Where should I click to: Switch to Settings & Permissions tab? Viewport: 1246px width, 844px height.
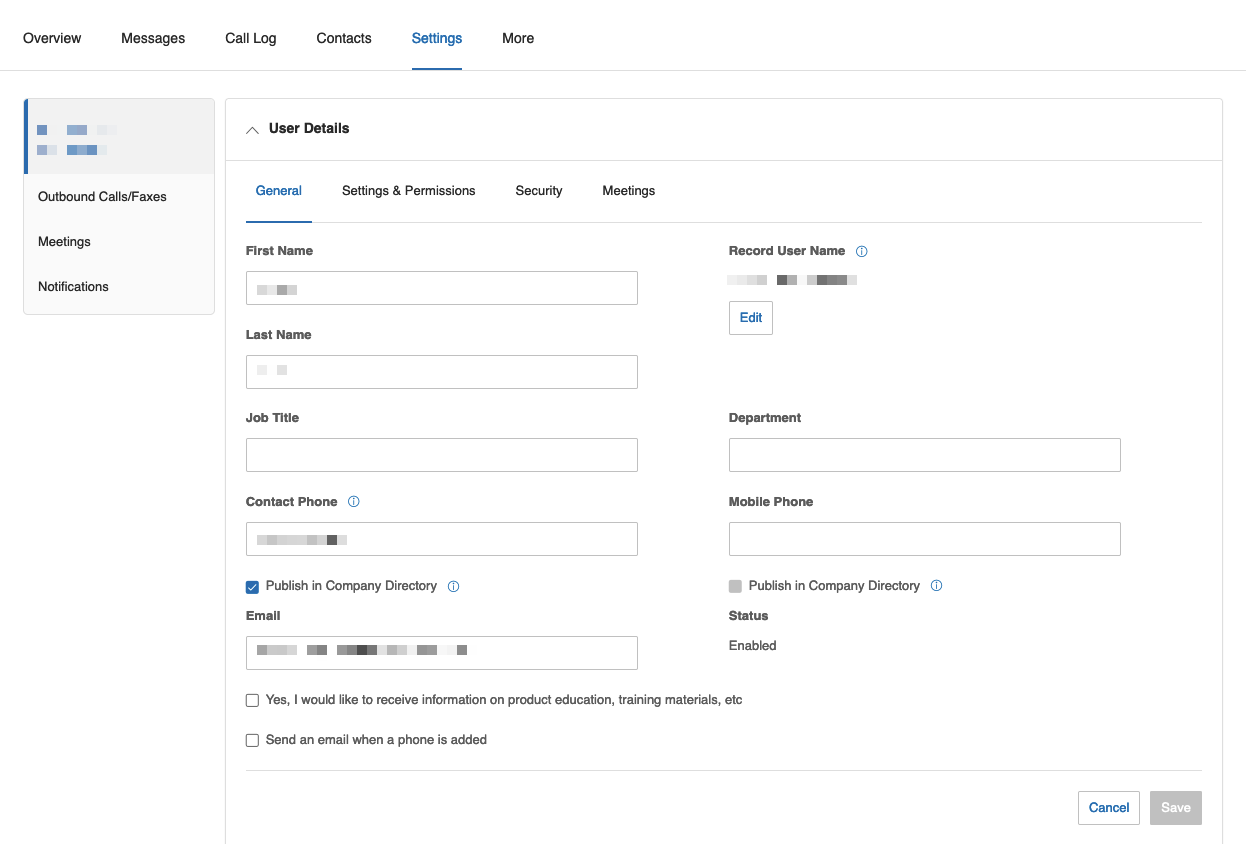click(x=408, y=191)
